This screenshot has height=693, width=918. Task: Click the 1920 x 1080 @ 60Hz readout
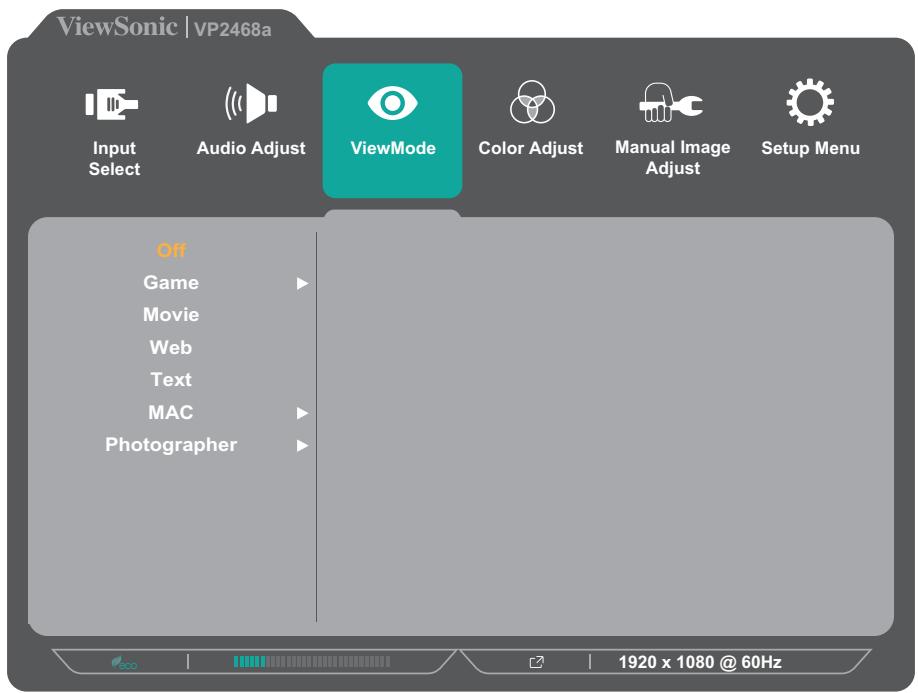pos(700,663)
